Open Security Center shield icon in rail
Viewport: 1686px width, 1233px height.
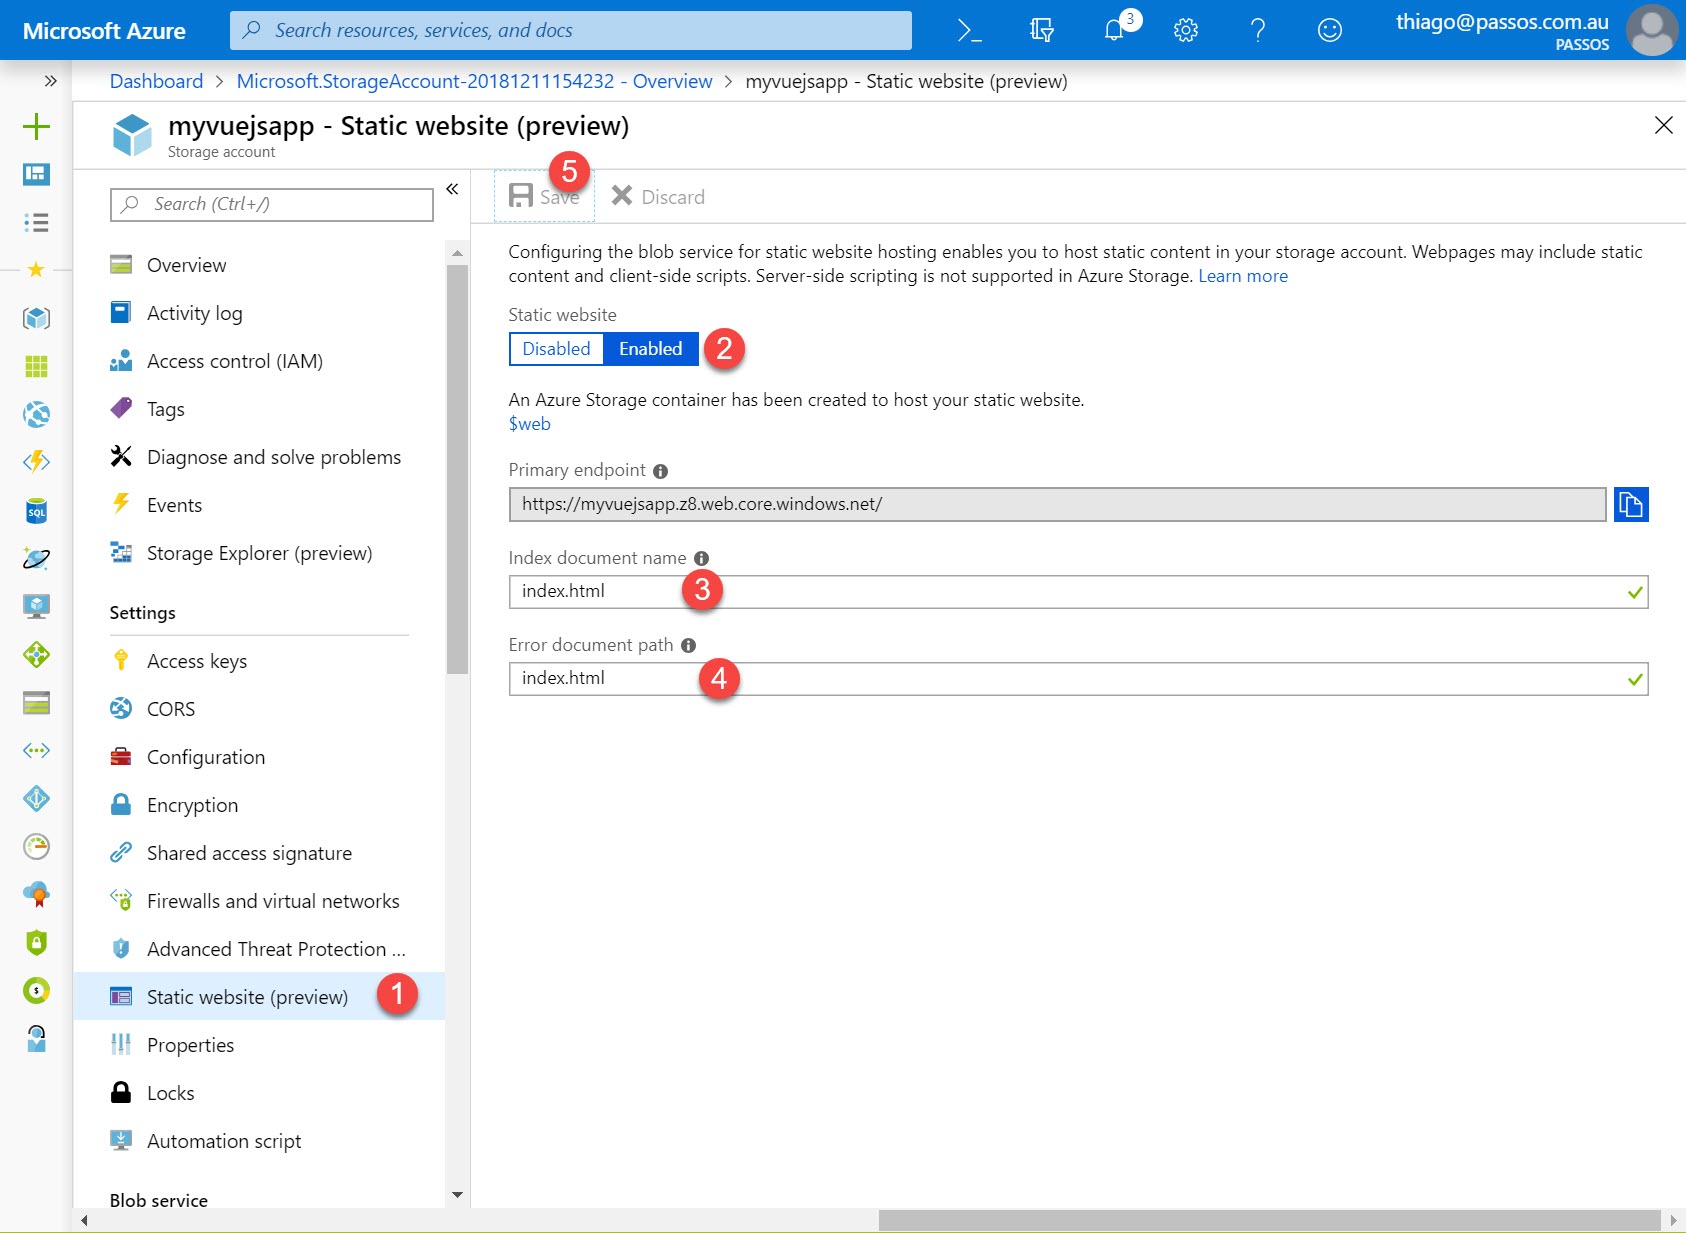[36, 942]
